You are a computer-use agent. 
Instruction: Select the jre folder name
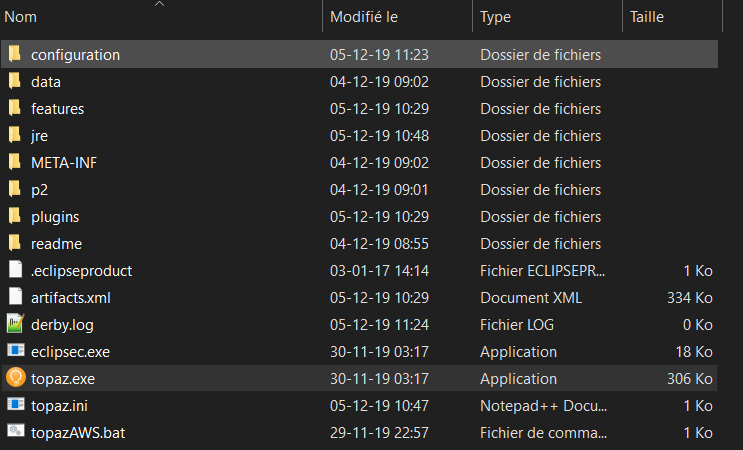pyautogui.click(x=39, y=136)
